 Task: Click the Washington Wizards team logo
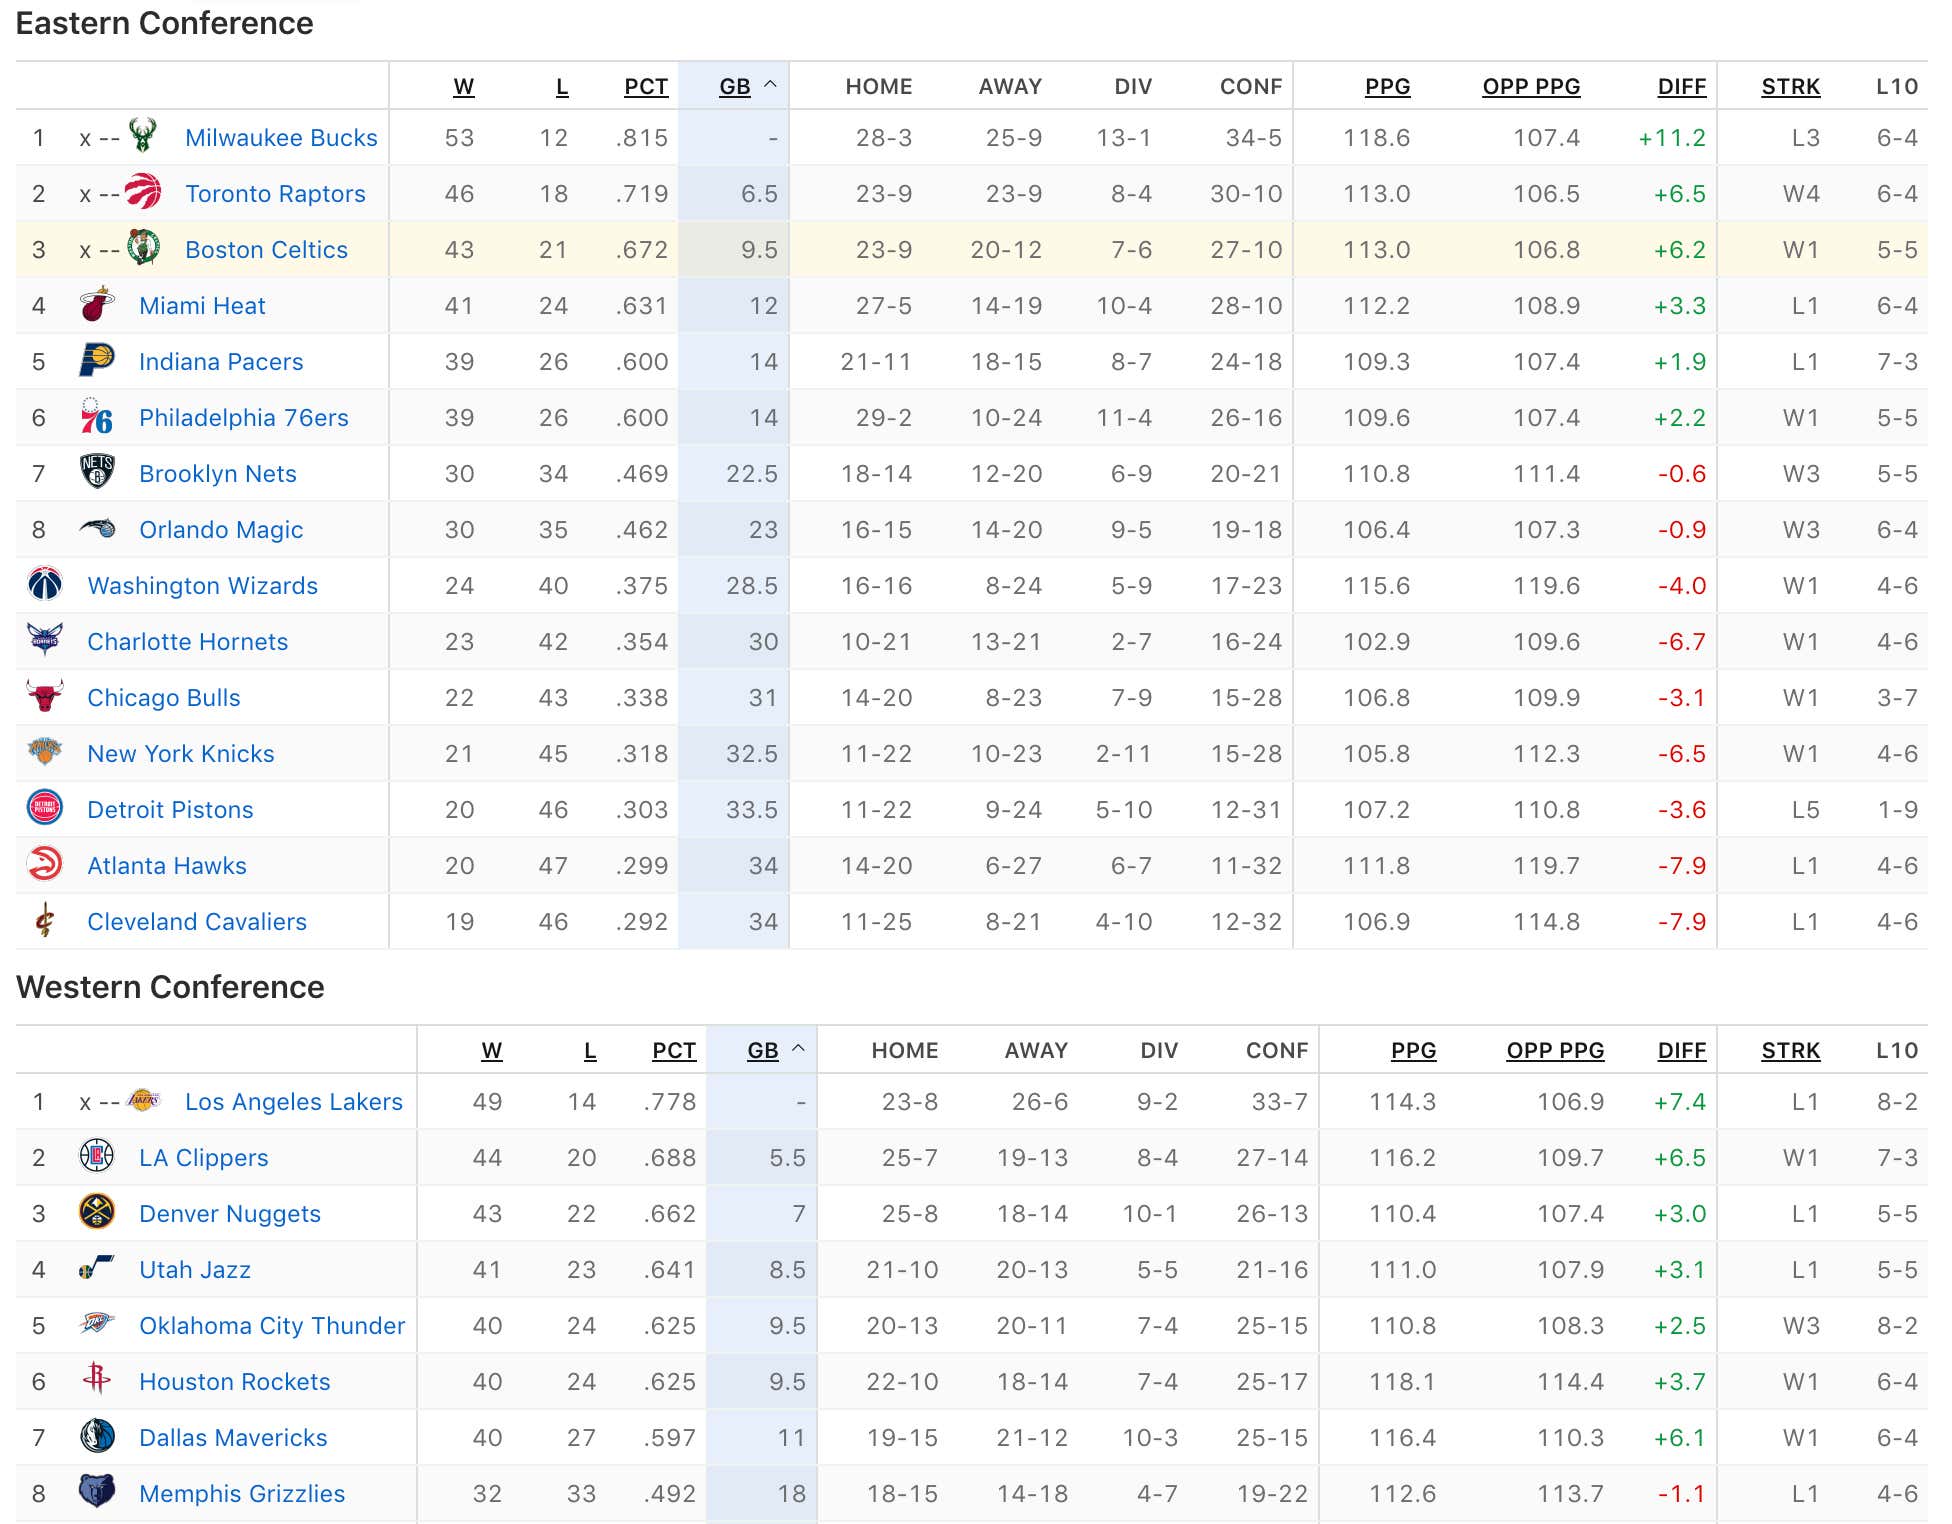(x=45, y=585)
